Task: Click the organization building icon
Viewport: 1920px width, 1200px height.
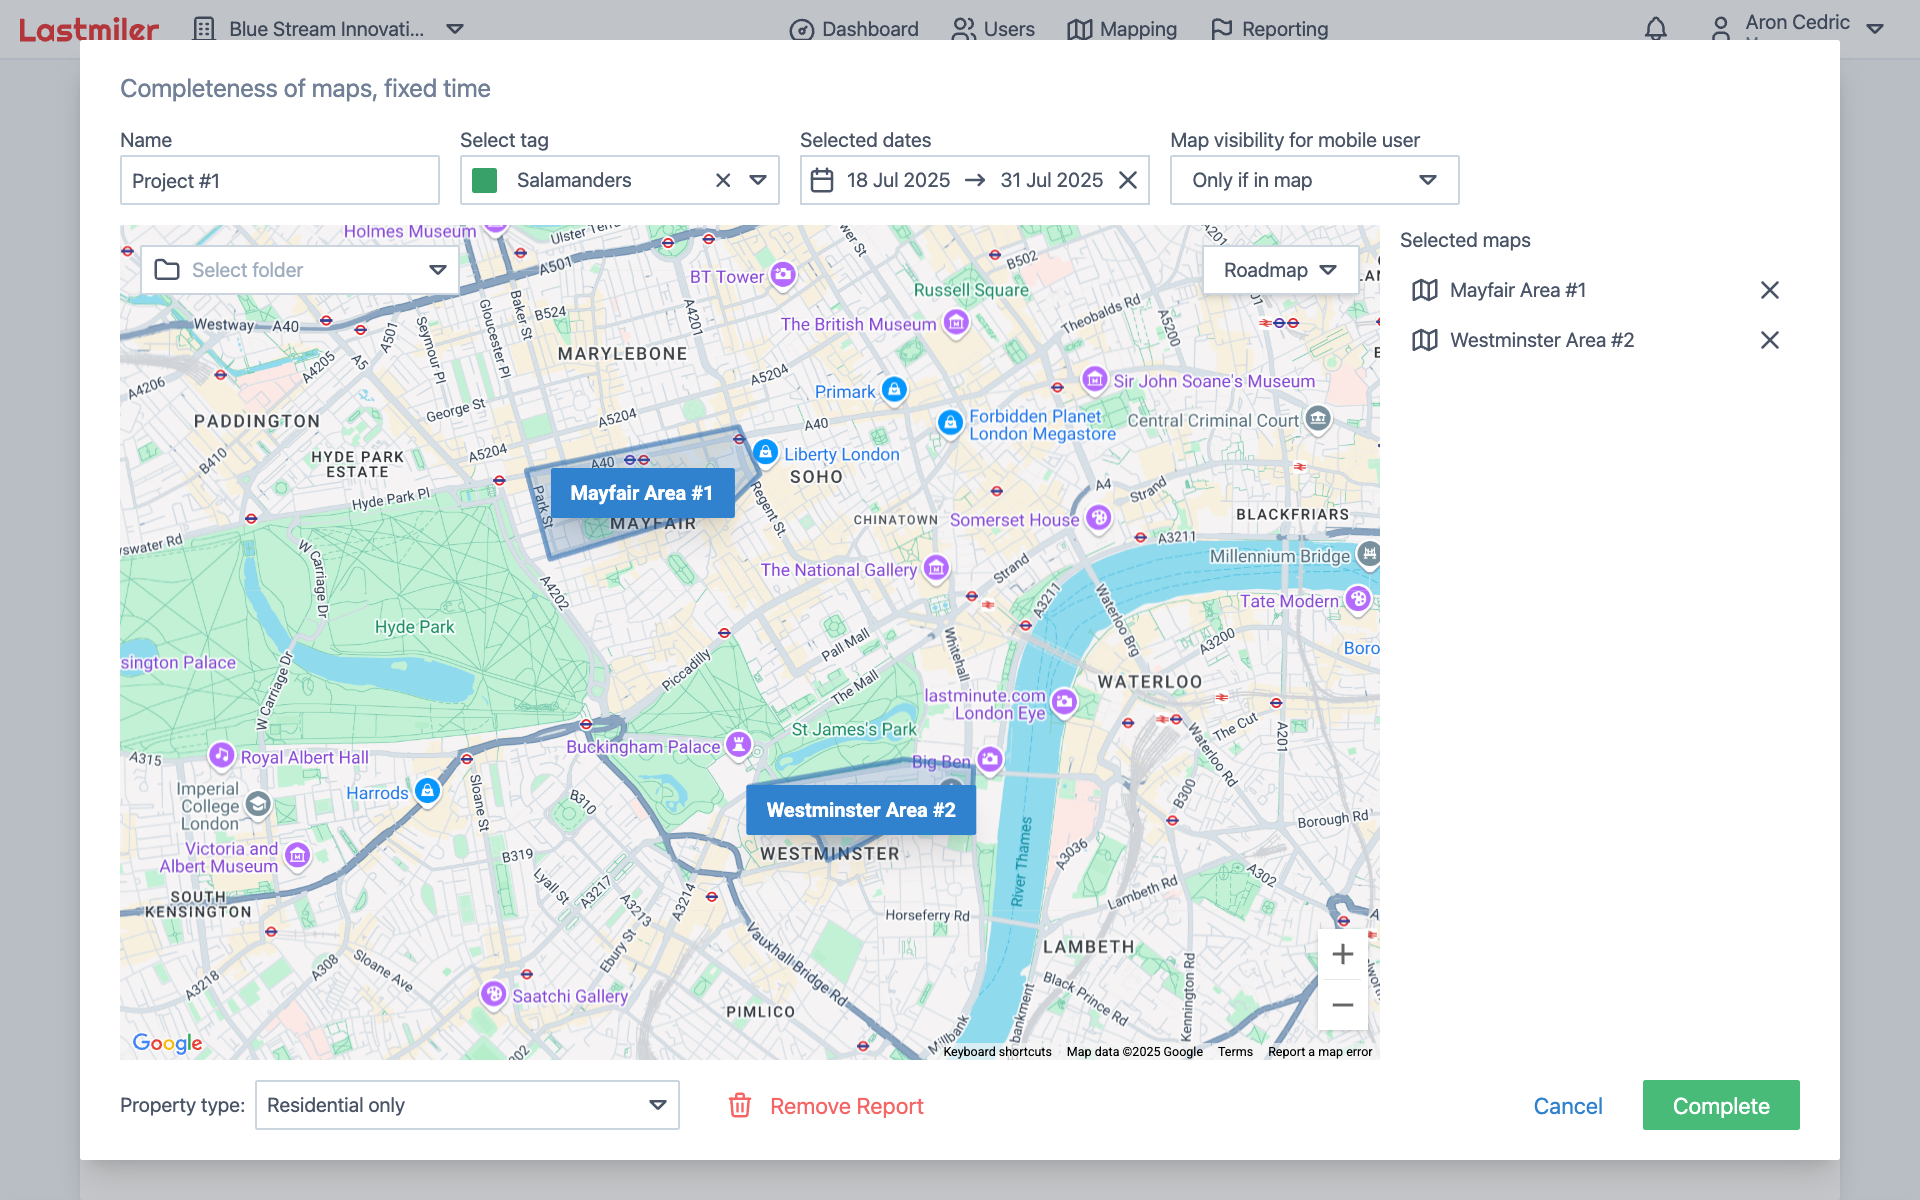Action: 204,29
